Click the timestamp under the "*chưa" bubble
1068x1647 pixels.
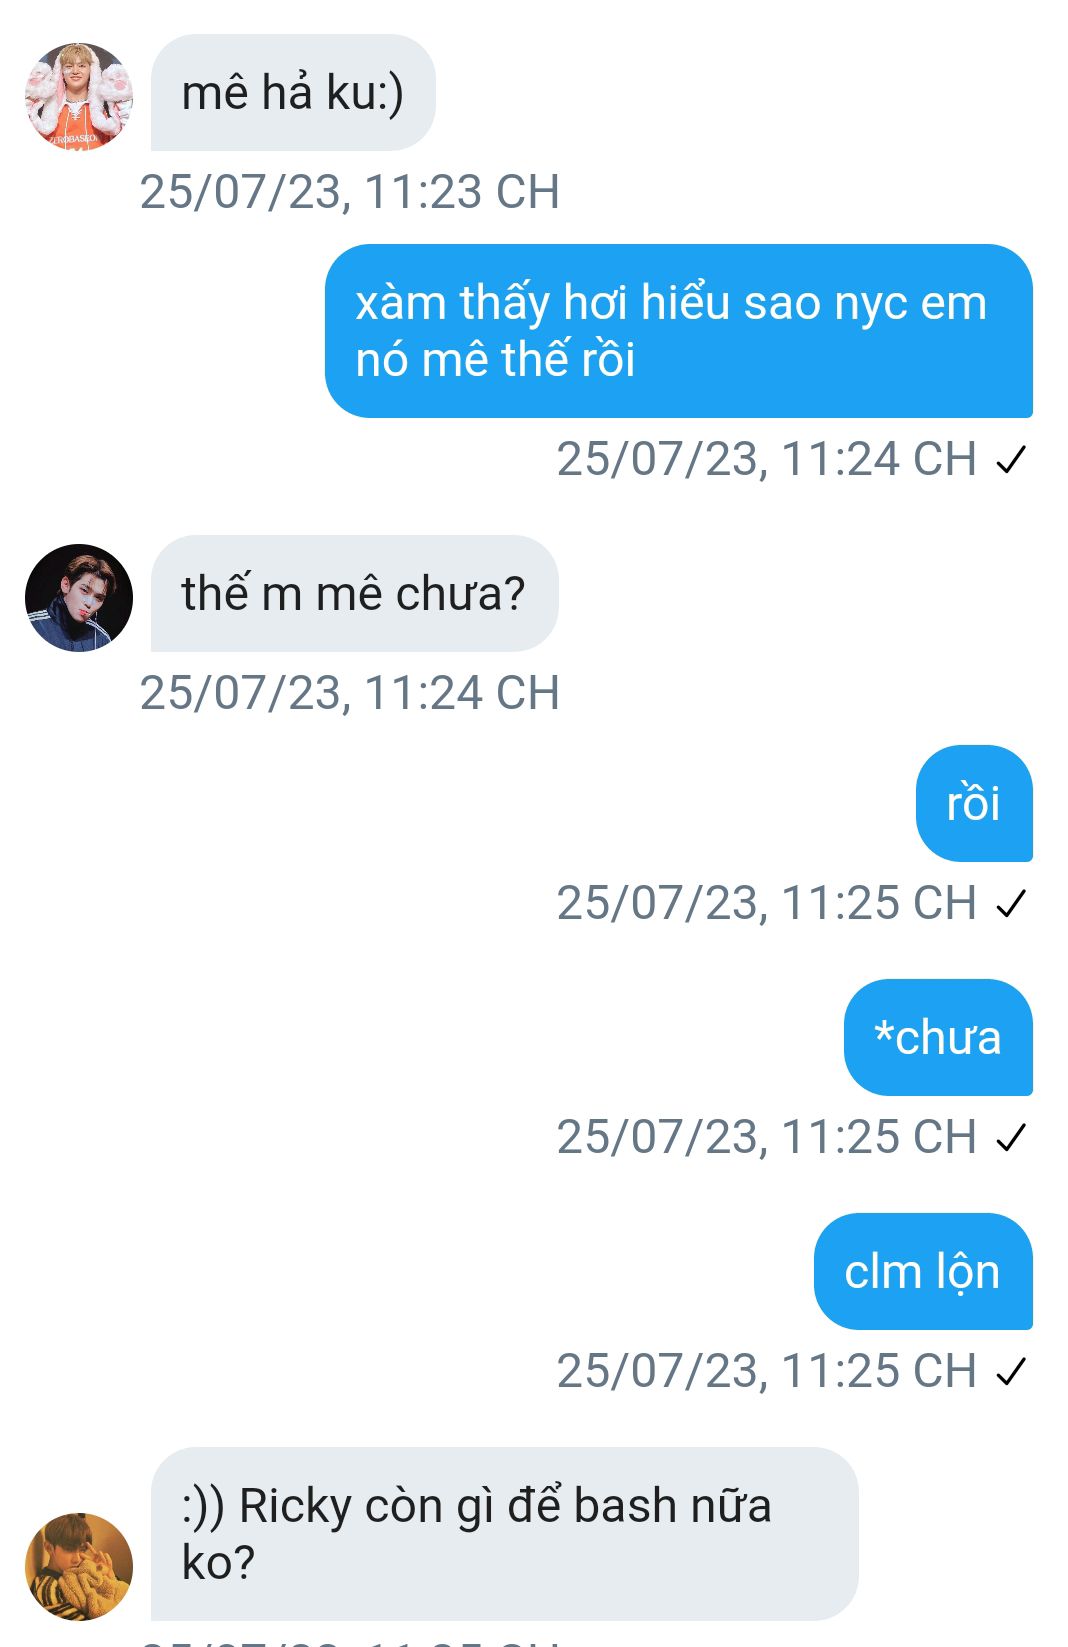click(766, 1137)
